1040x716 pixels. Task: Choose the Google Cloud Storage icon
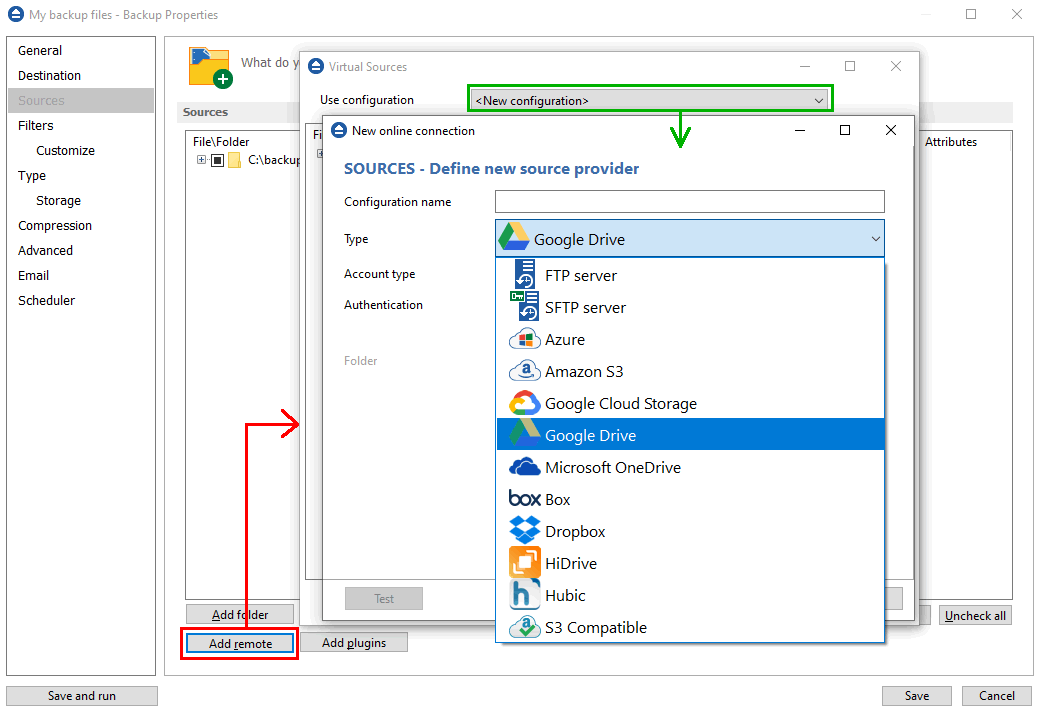[525, 403]
